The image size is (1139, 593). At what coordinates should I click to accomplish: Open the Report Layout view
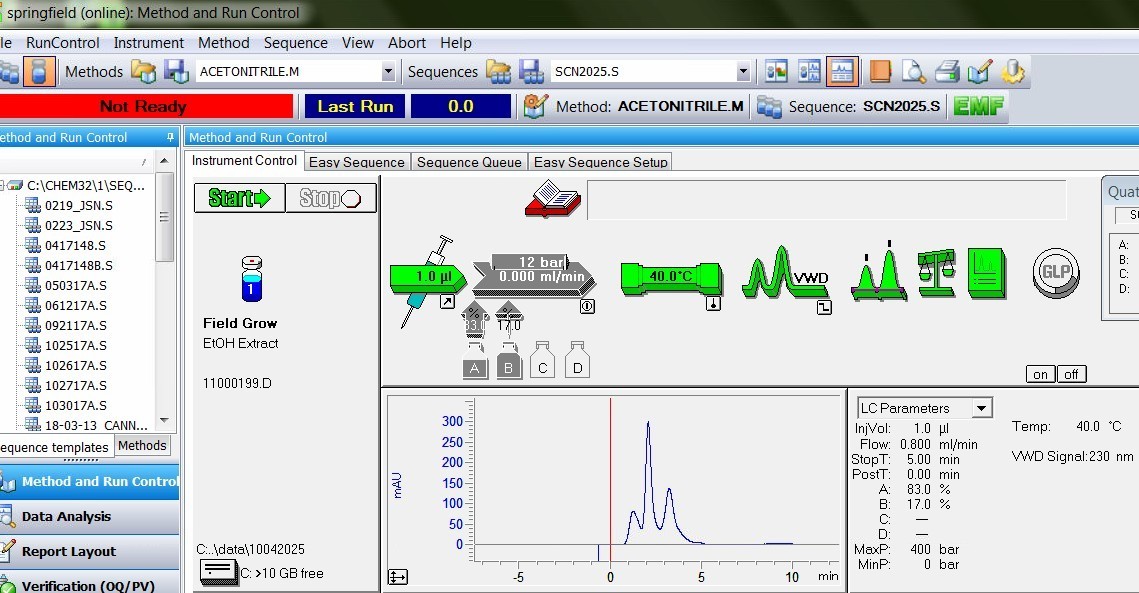(x=89, y=552)
